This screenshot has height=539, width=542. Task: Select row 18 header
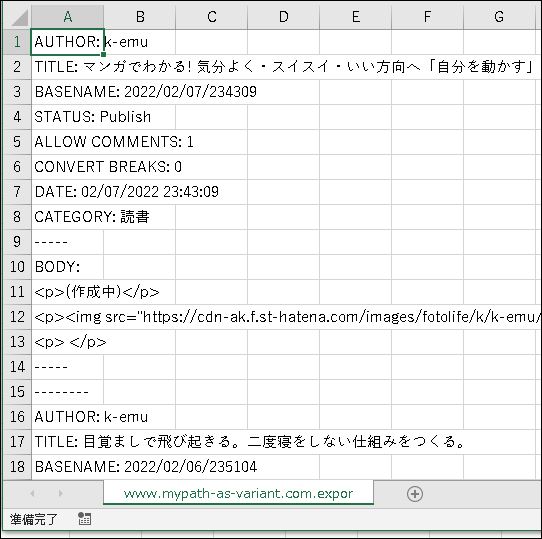click(x=17, y=467)
